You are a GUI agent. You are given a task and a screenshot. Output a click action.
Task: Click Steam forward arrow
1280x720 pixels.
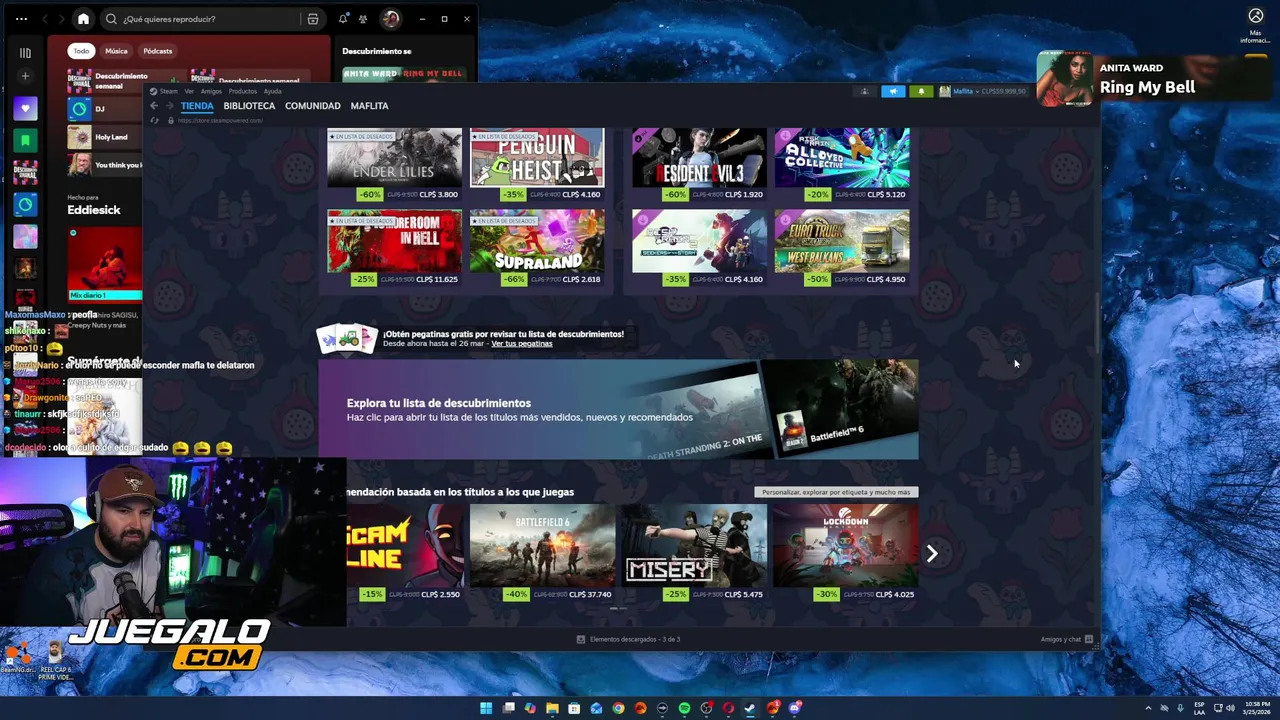click(169, 106)
